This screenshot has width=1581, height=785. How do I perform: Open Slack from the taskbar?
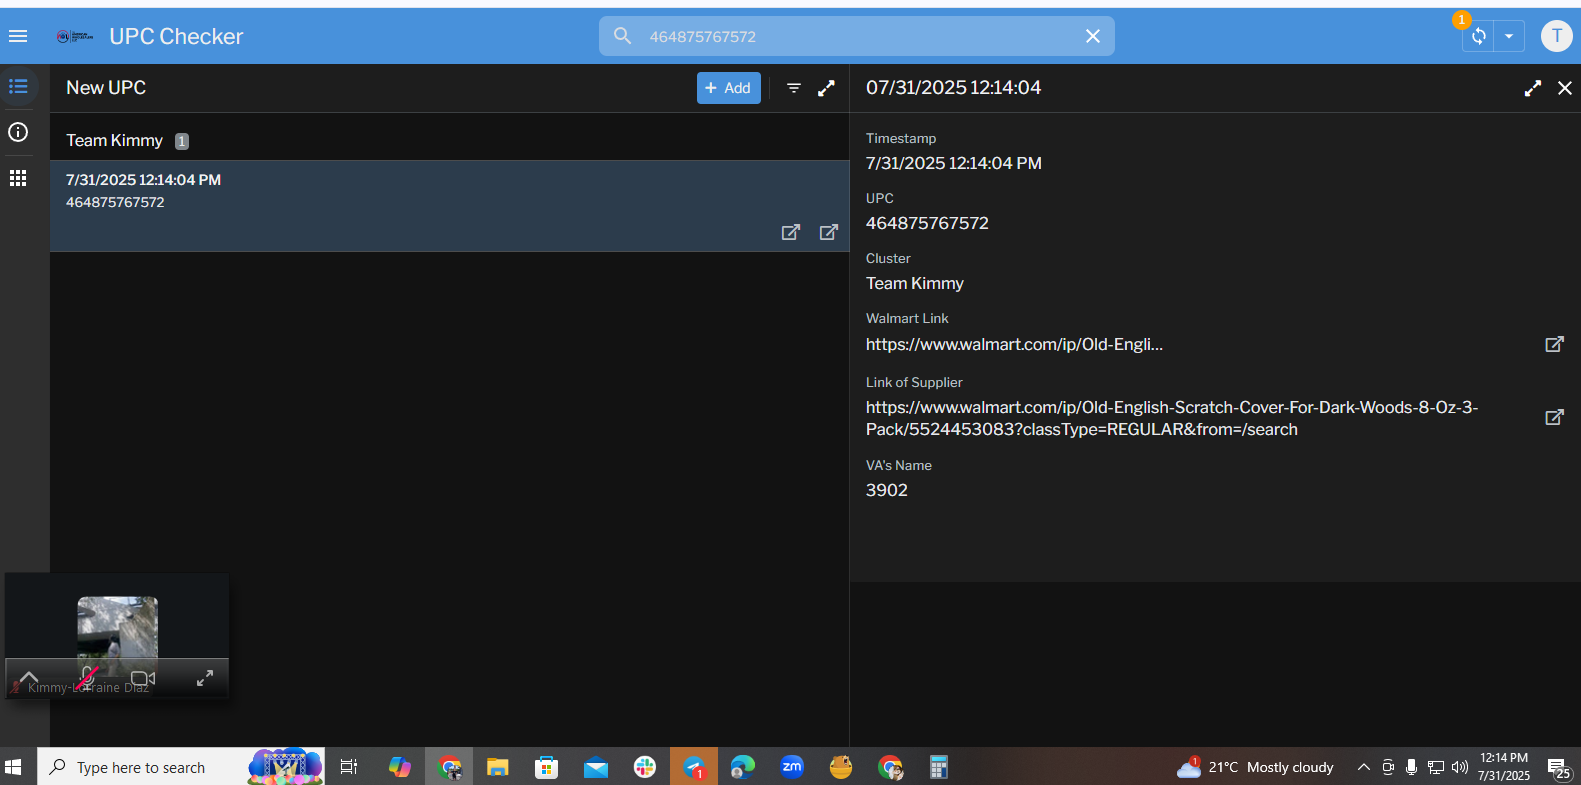[x=645, y=767]
